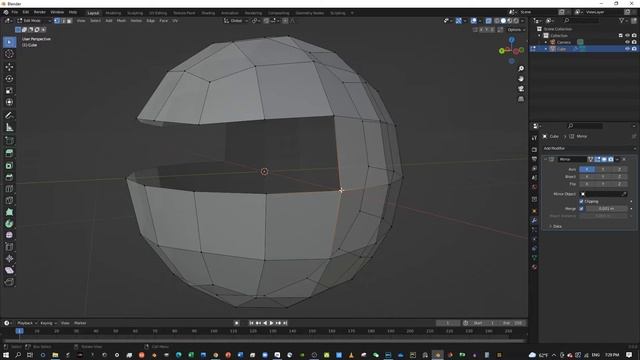Select the Extrude Region tool
The image size is (640, 360).
[x=9, y=153]
